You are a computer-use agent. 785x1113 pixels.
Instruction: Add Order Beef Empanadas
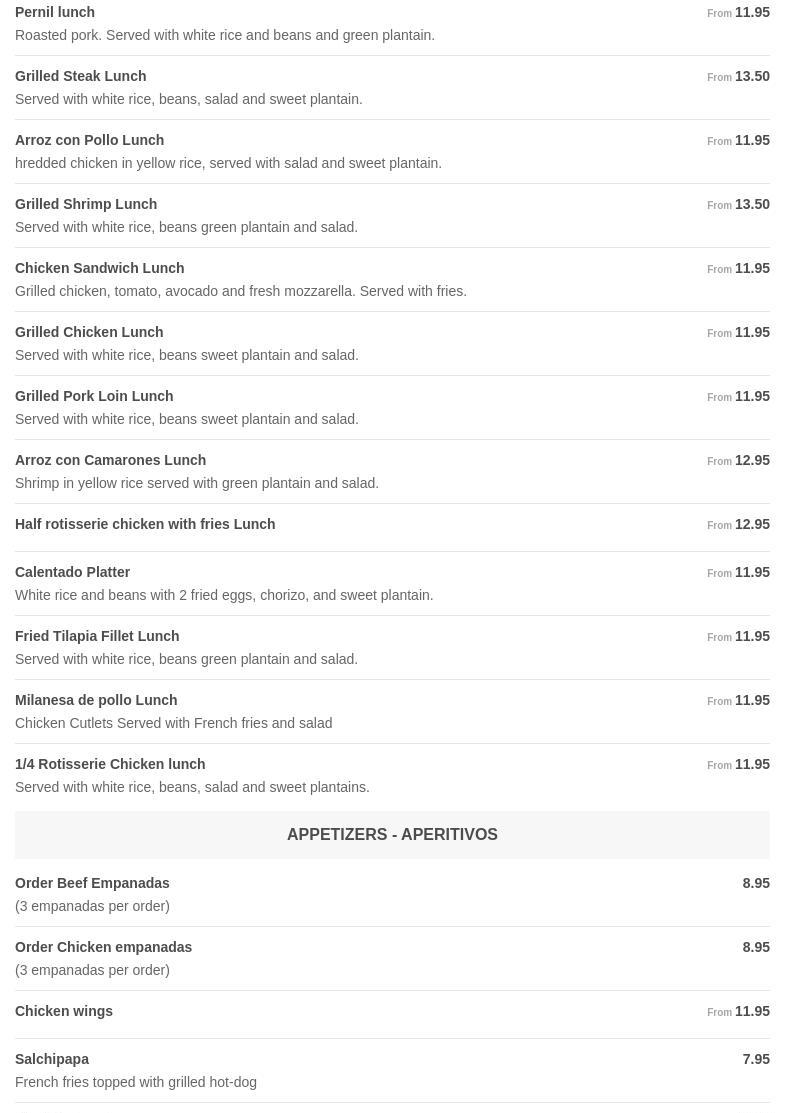point(92,883)
